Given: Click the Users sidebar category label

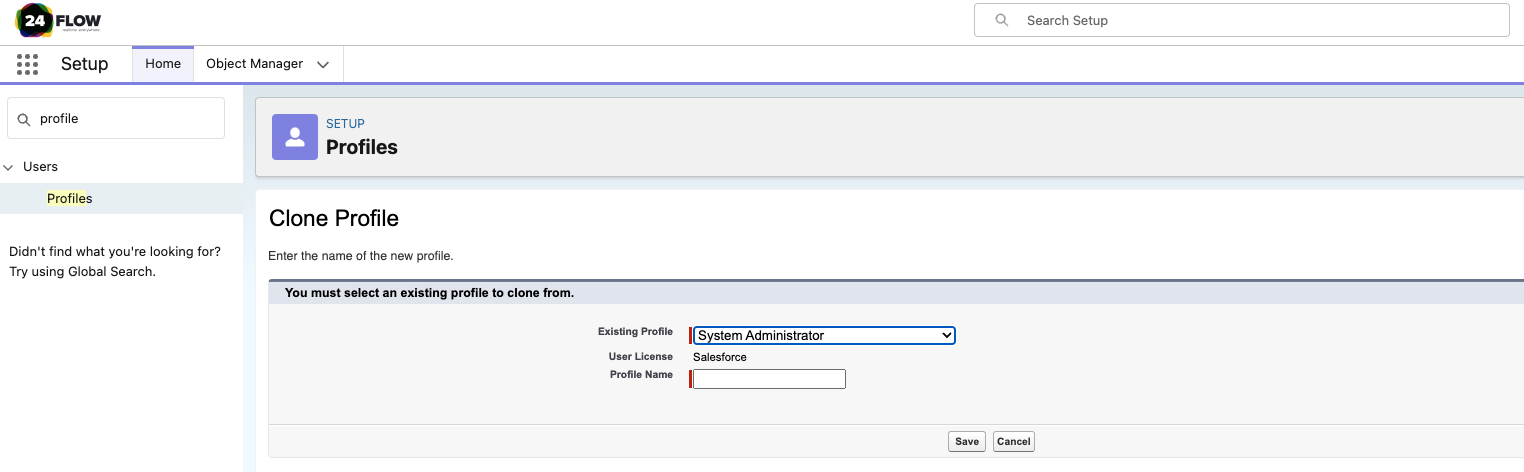Looking at the screenshot, I should pyautogui.click(x=41, y=167).
